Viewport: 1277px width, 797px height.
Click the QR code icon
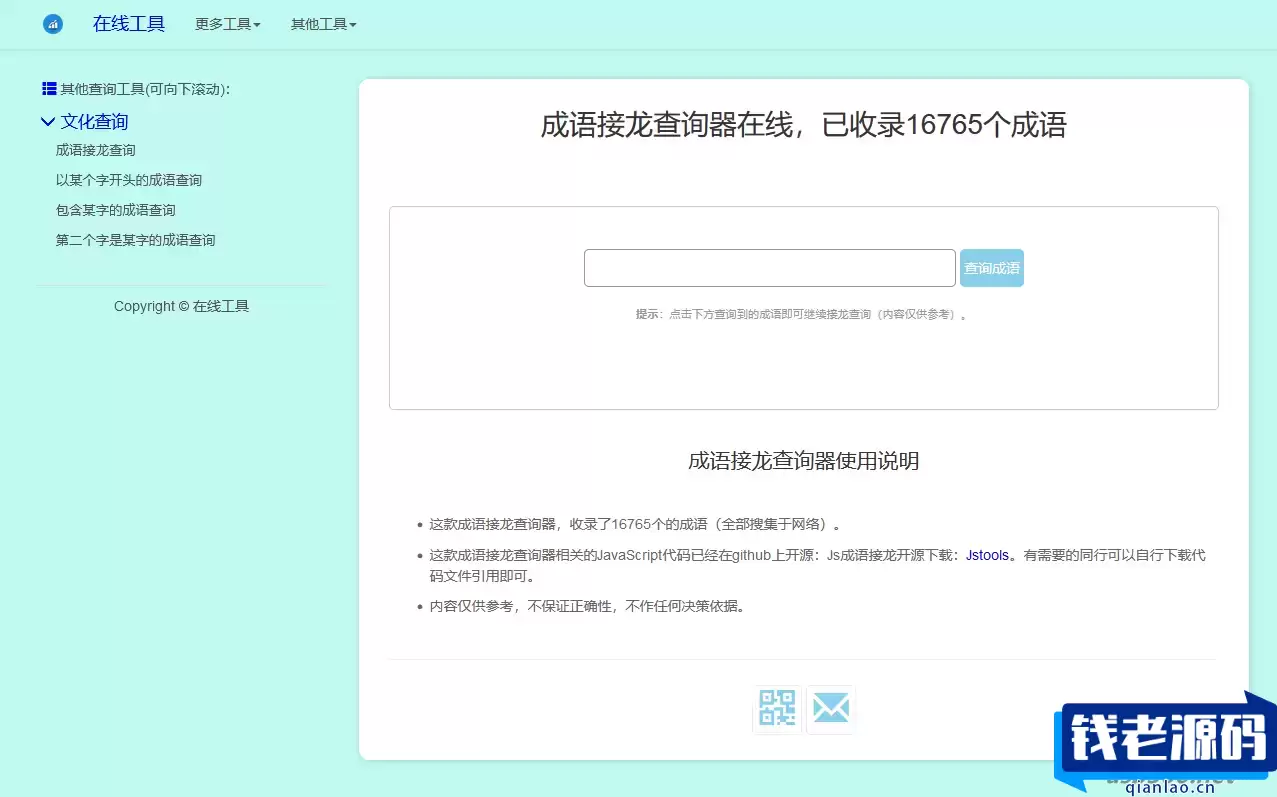777,709
